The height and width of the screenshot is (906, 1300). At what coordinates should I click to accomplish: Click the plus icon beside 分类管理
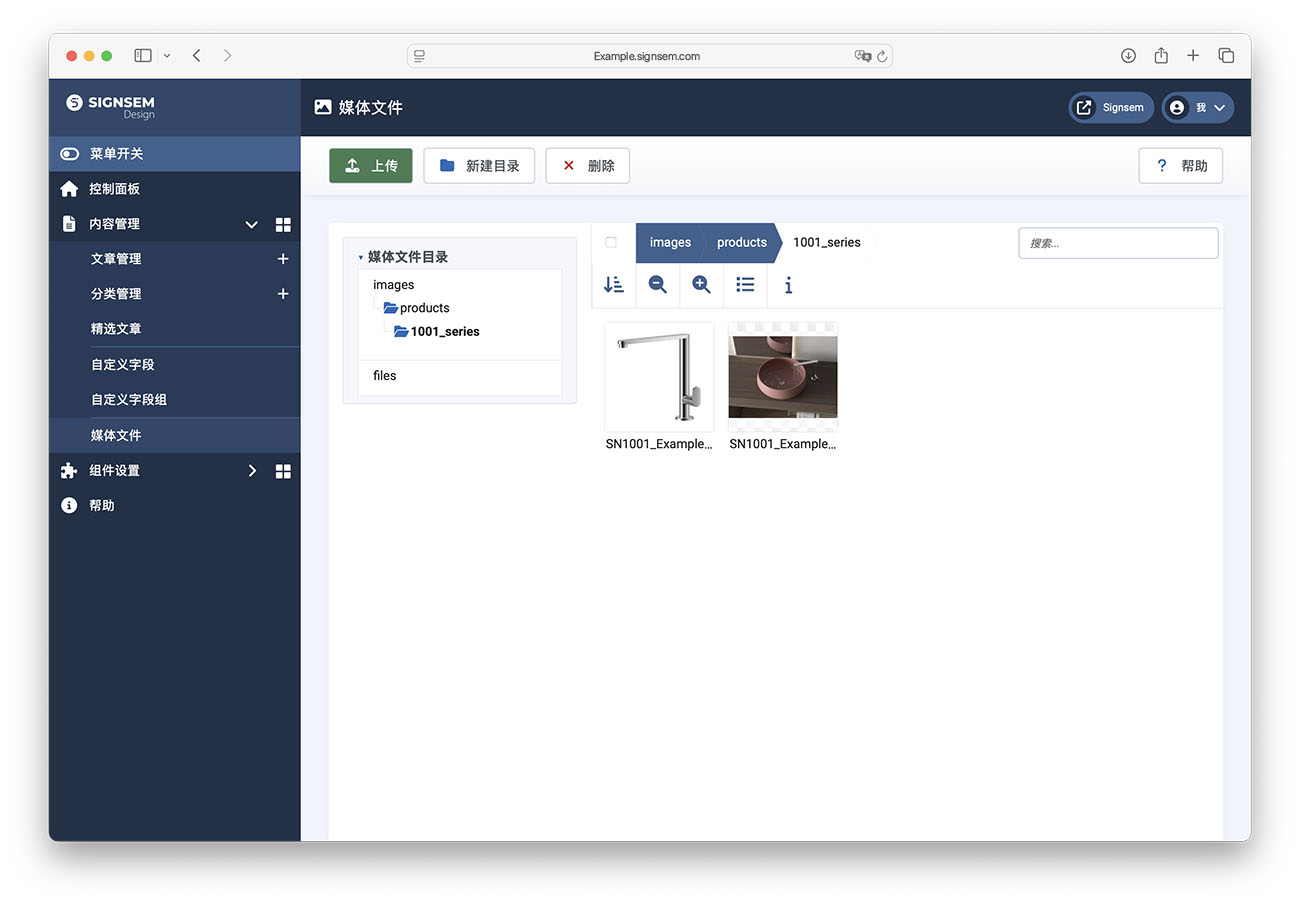283,294
